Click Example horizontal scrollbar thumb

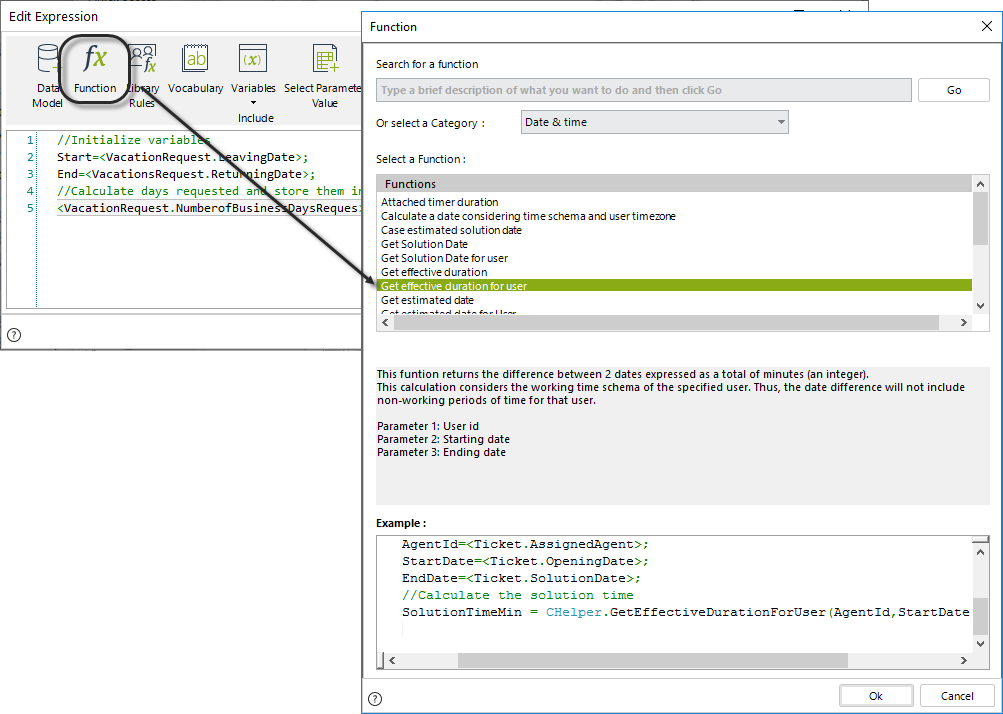coord(652,660)
